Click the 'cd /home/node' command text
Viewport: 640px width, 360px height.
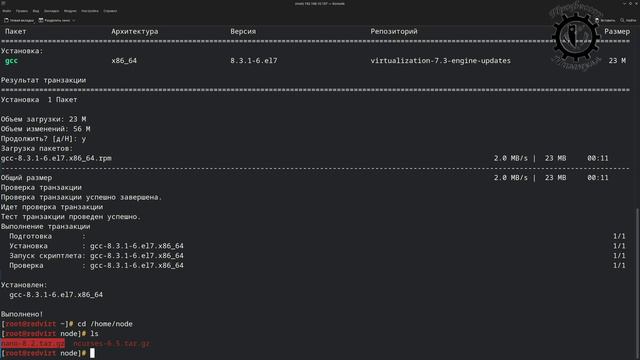105,324
